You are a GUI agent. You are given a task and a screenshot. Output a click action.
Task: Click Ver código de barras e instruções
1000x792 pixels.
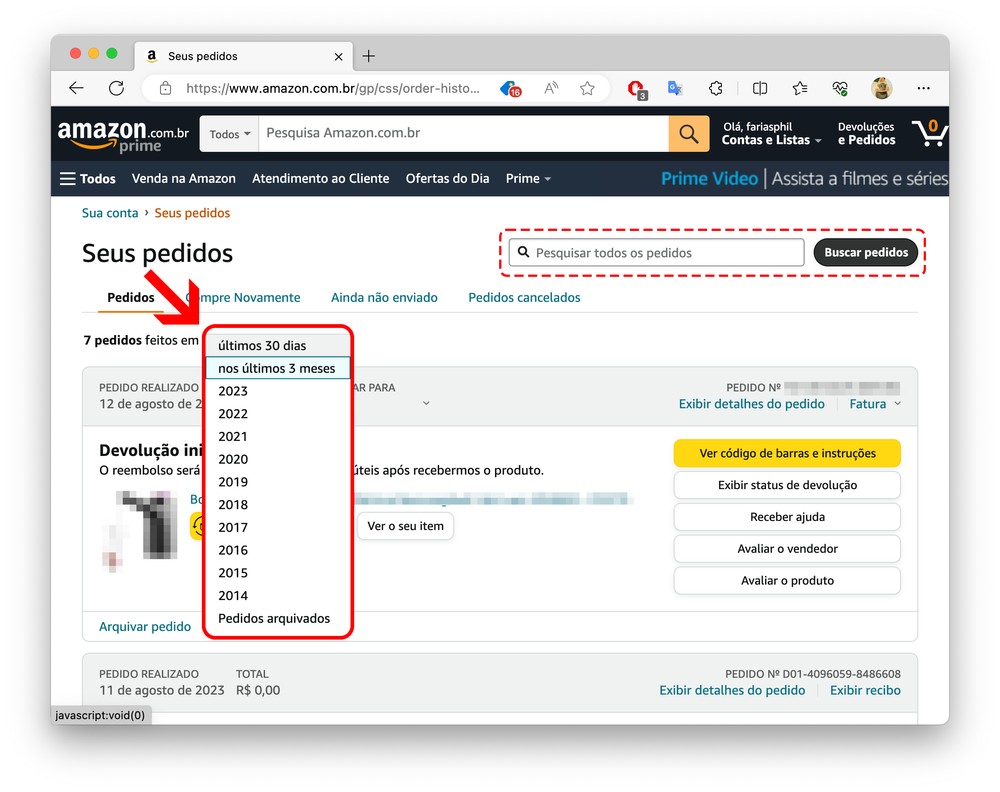(x=787, y=453)
